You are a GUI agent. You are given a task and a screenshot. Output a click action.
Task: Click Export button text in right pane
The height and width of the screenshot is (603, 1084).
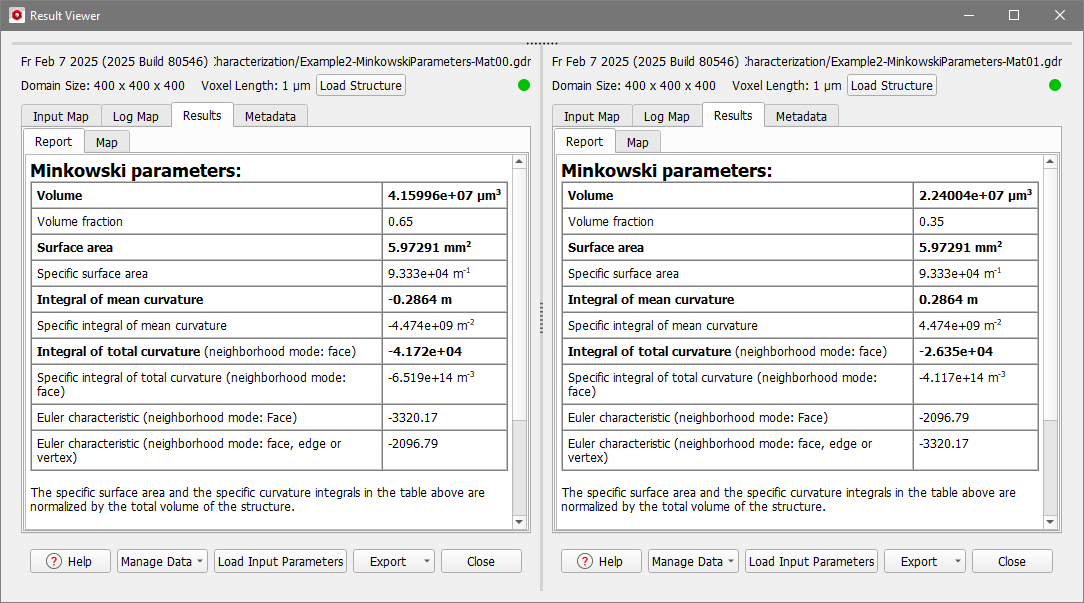pos(919,562)
